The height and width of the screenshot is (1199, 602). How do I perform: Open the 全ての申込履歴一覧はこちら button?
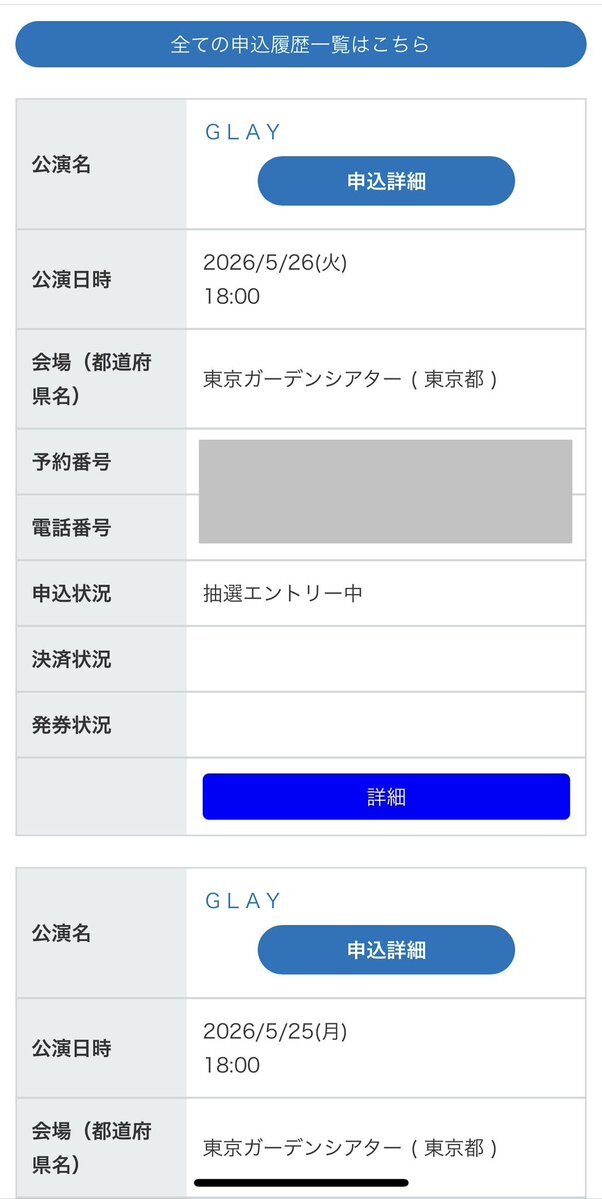click(x=300, y=45)
